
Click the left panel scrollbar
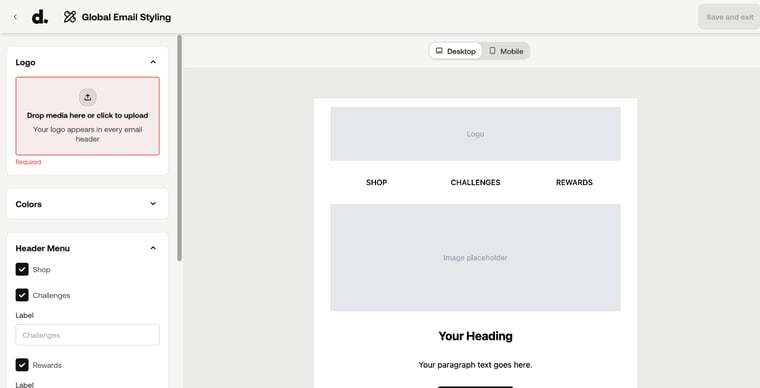pos(179,148)
